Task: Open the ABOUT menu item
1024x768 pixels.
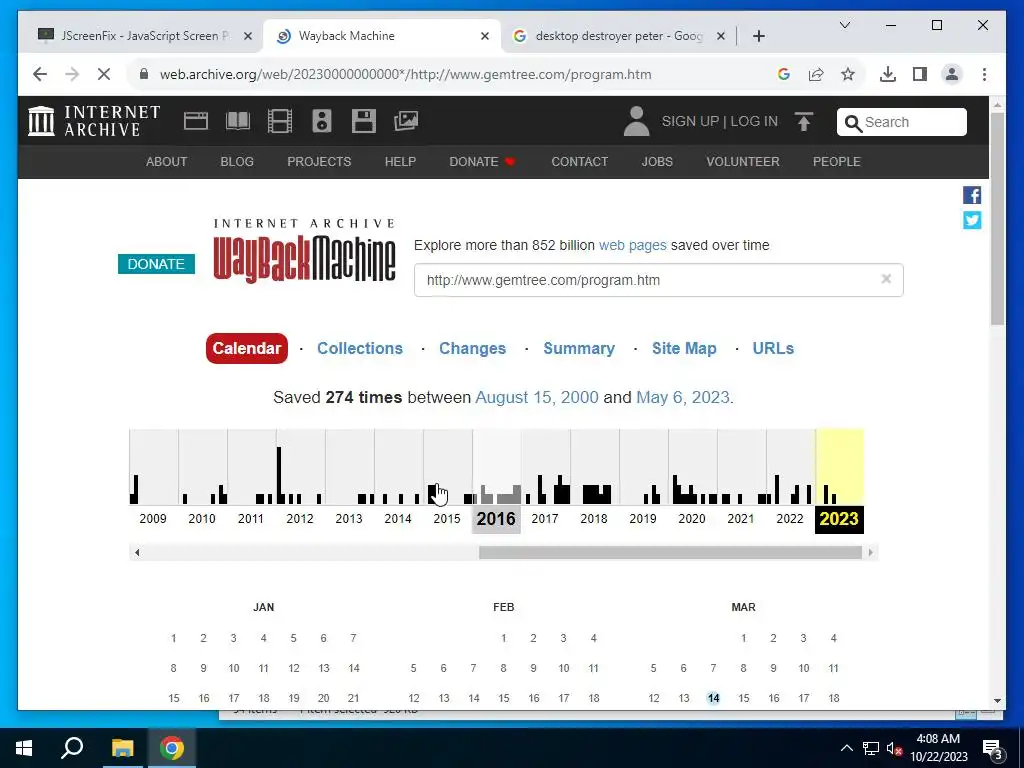Action: [x=167, y=161]
